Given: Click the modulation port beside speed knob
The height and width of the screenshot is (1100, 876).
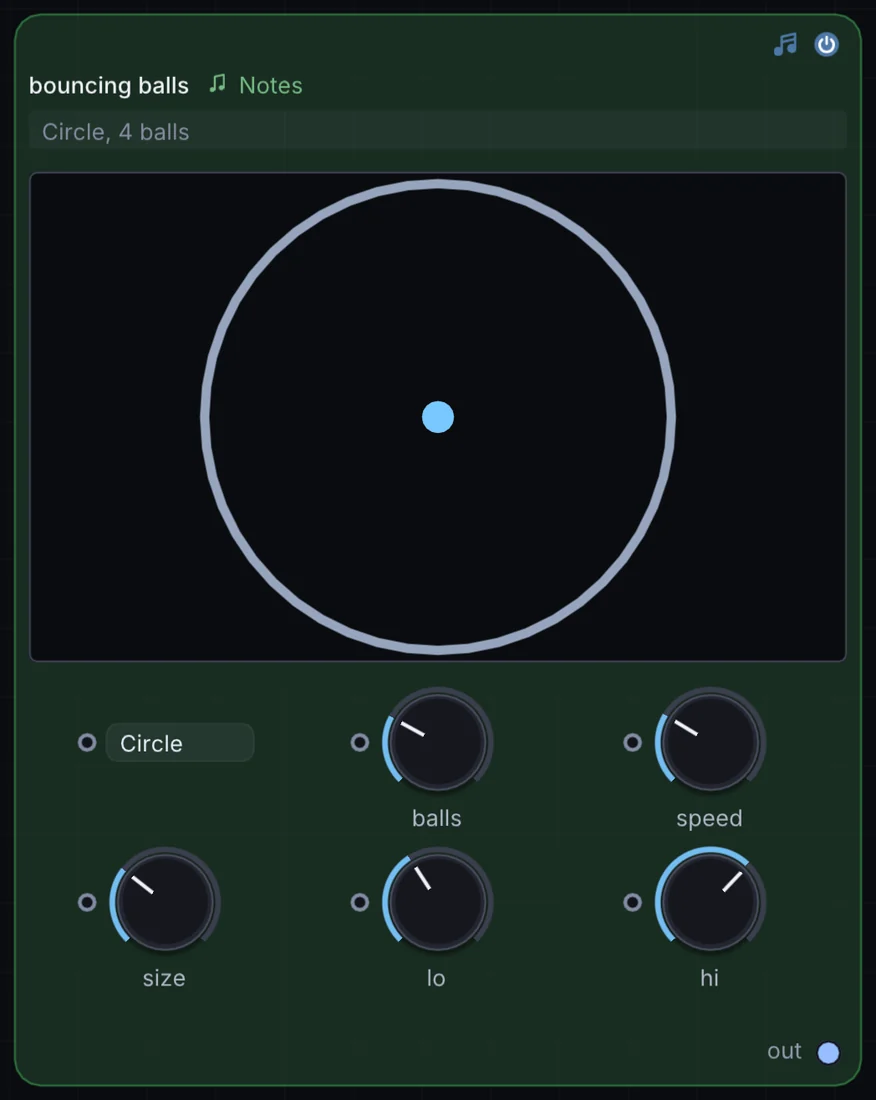Looking at the screenshot, I should (633, 742).
